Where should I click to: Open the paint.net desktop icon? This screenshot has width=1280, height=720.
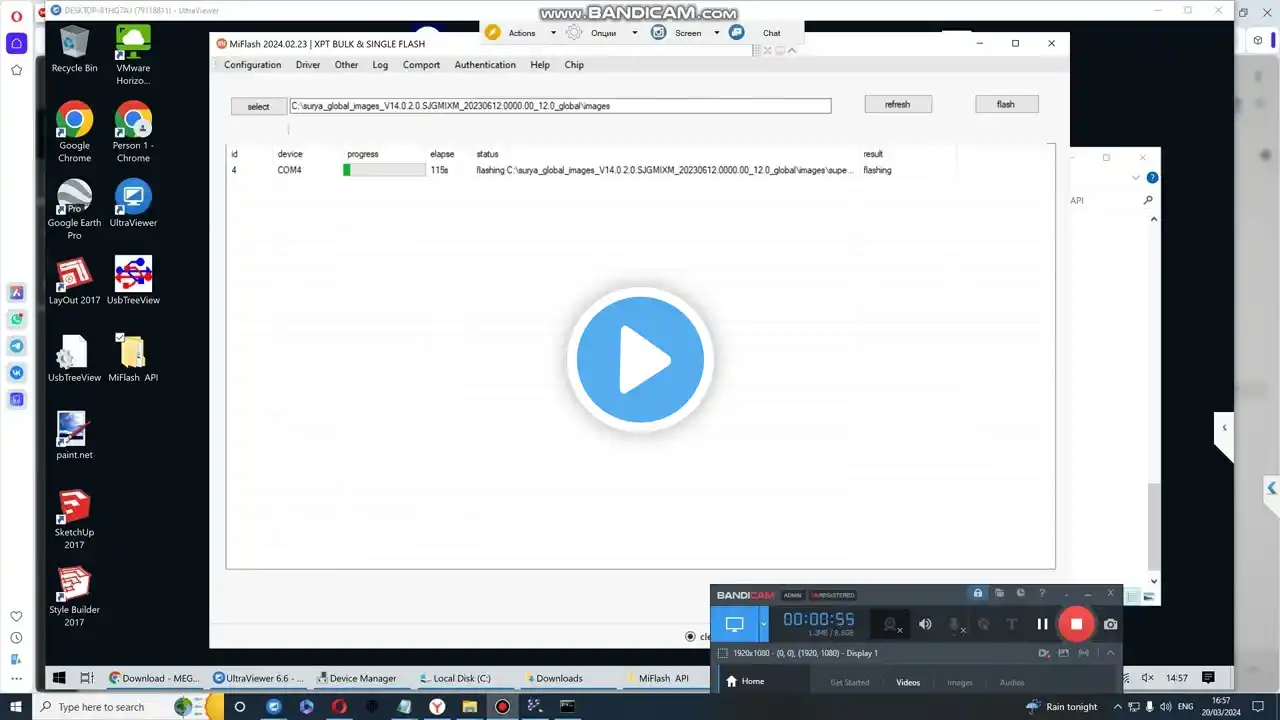click(74, 435)
